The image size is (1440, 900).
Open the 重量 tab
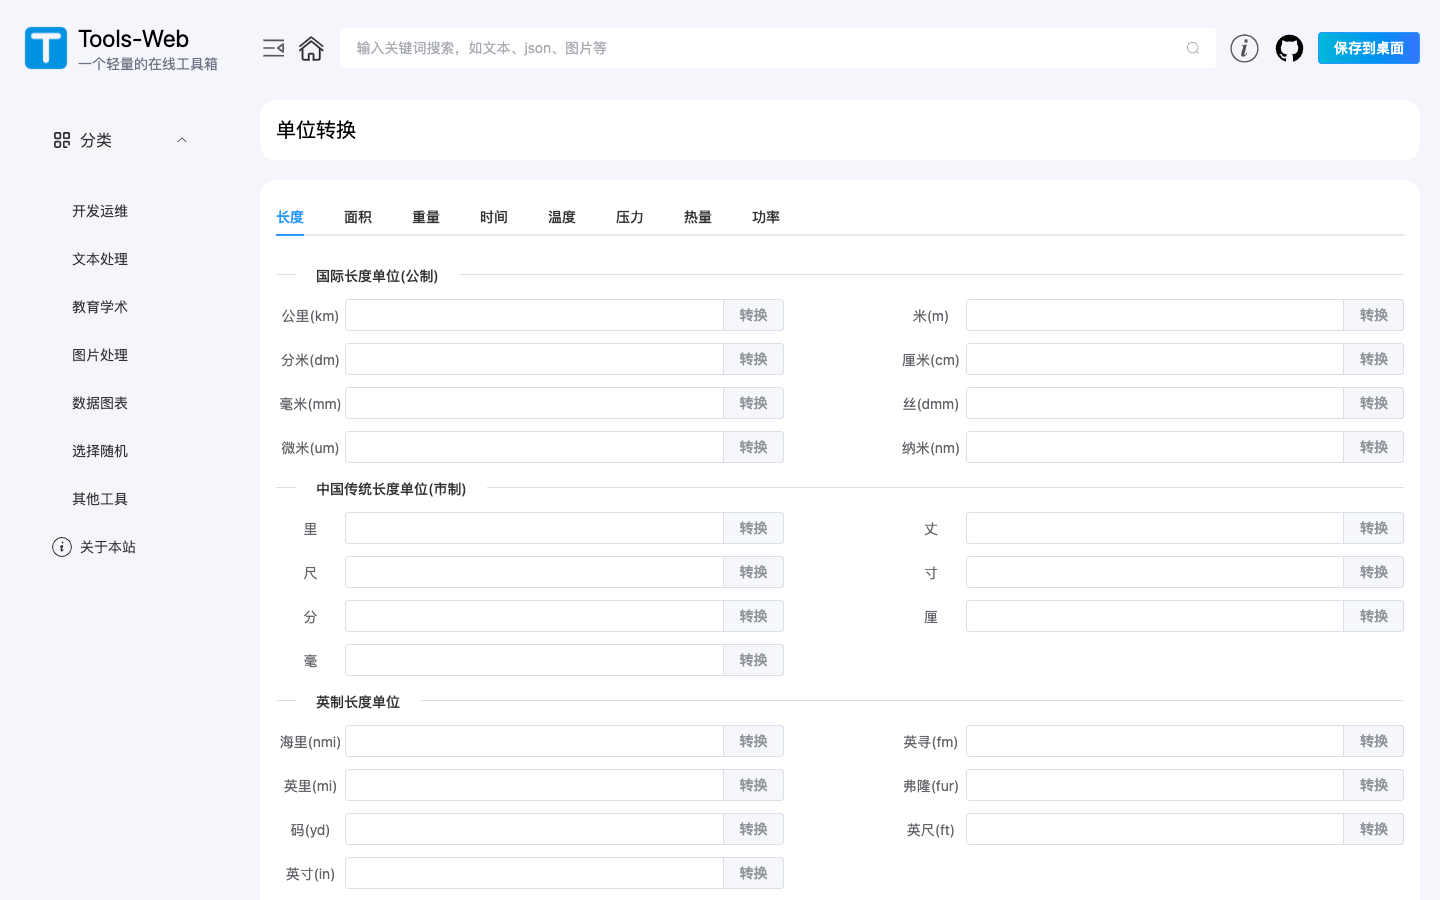(x=426, y=217)
